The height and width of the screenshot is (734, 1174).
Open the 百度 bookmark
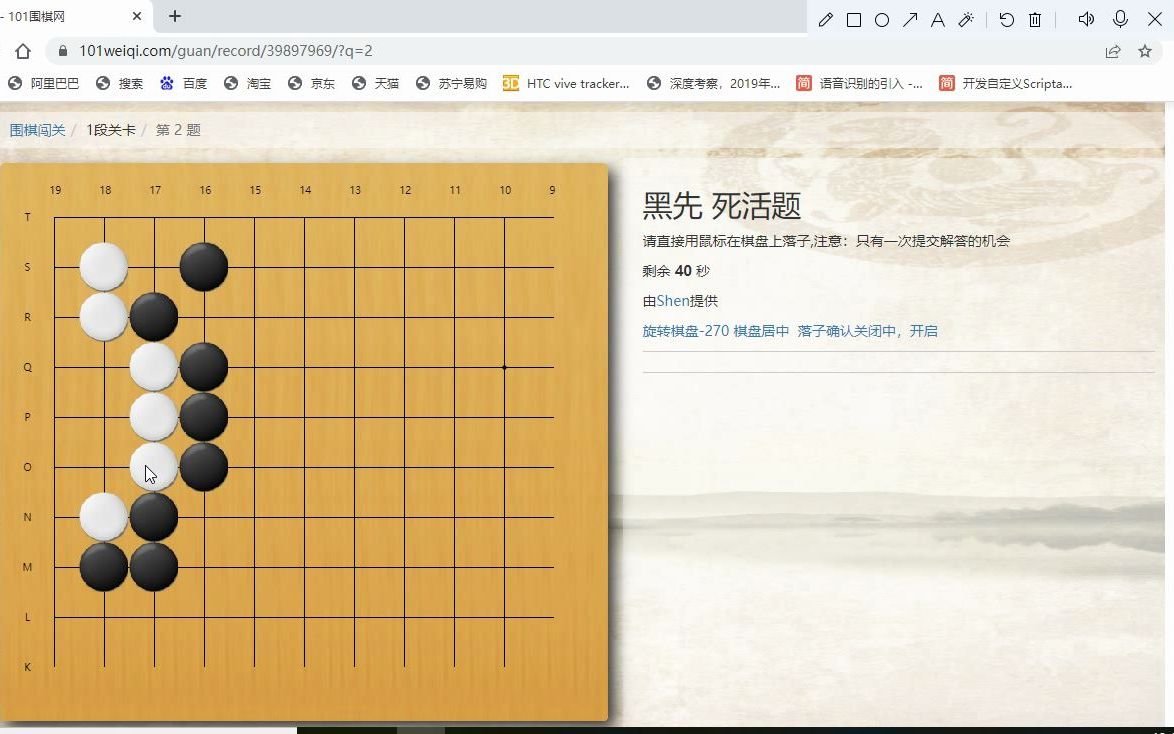pyautogui.click(x=183, y=83)
